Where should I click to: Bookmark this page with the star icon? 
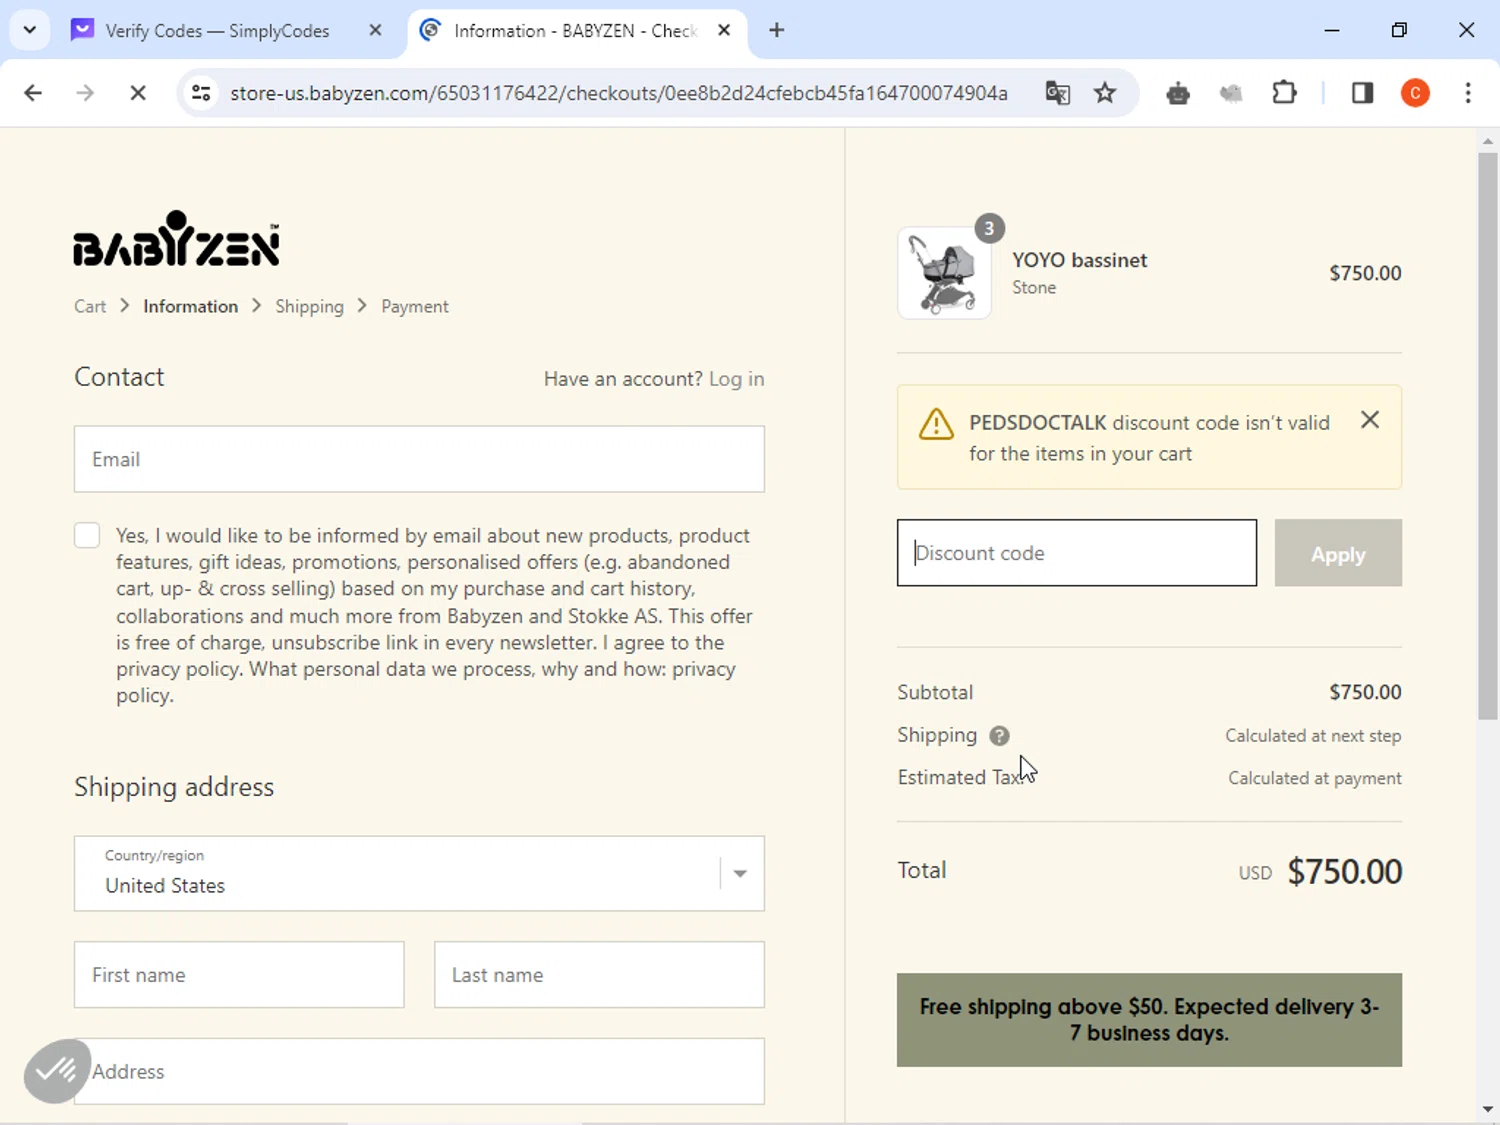(1105, 93)
